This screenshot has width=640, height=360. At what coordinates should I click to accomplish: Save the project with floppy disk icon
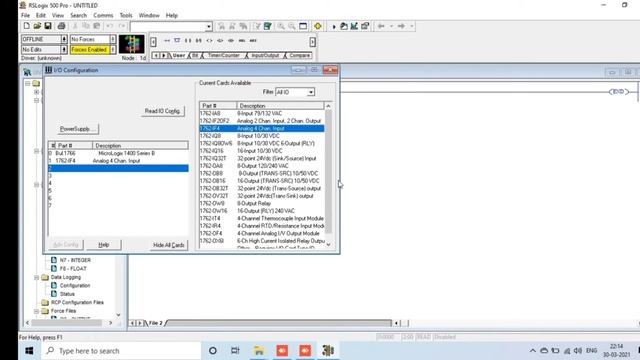click(48, 26)
